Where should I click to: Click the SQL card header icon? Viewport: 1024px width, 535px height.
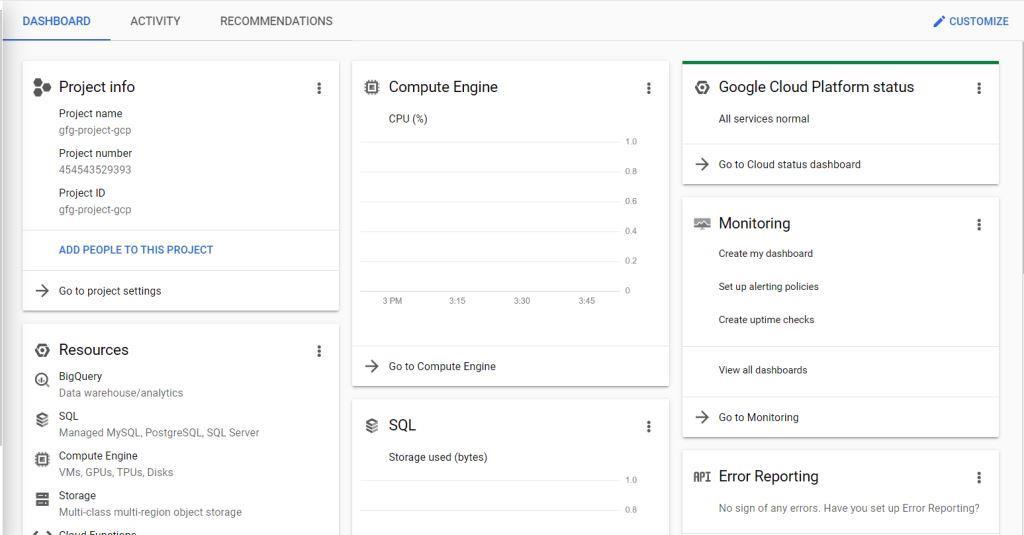coord(372,426)
